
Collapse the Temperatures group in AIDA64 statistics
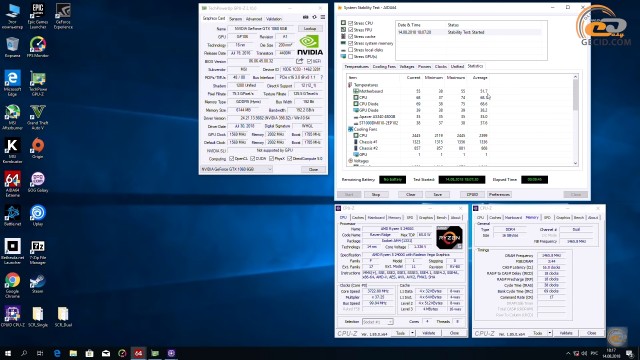350,85
